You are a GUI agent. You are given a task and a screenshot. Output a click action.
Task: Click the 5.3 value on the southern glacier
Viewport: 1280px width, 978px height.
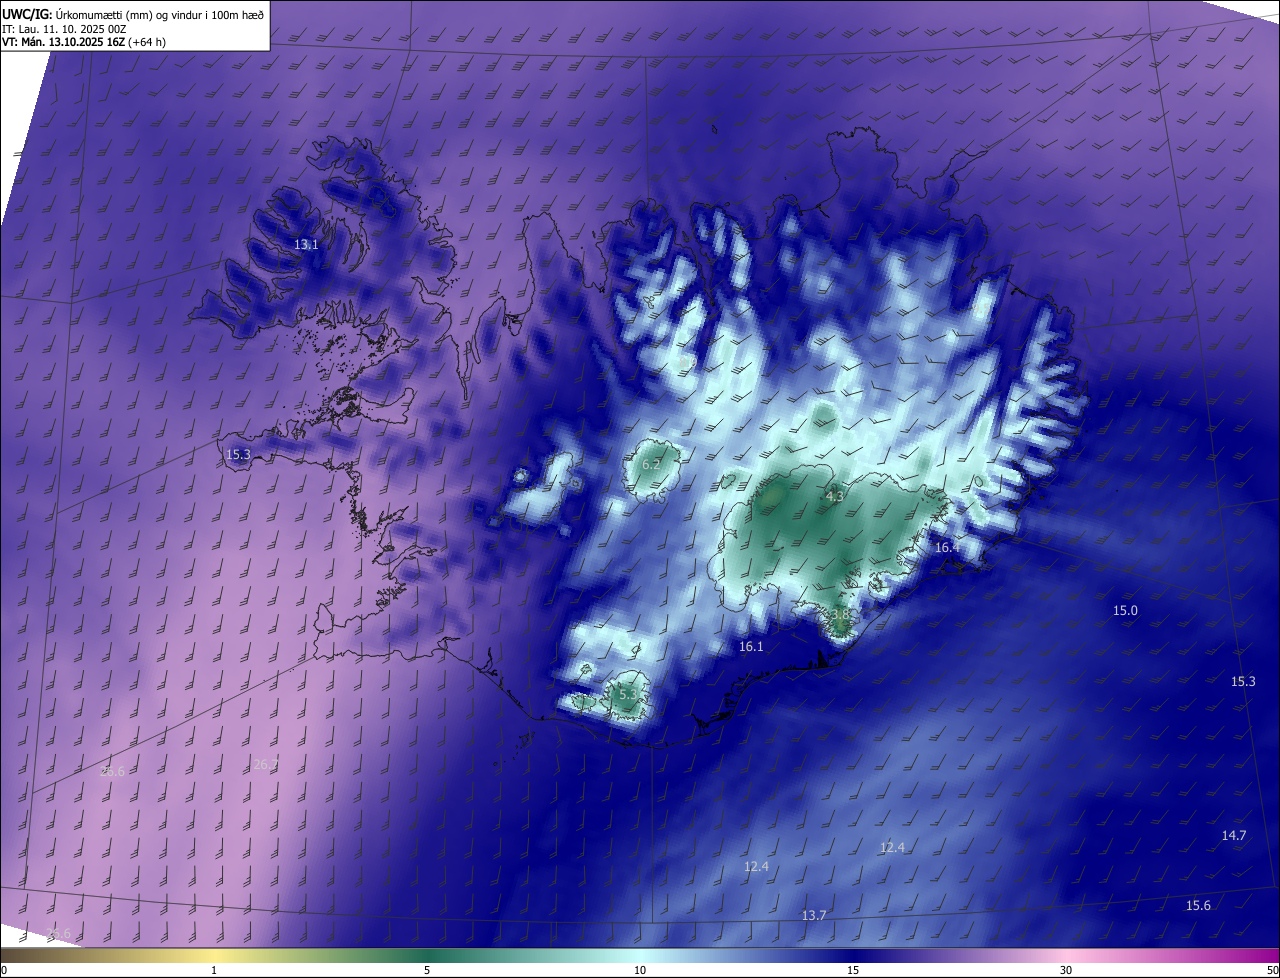[628, 694]
